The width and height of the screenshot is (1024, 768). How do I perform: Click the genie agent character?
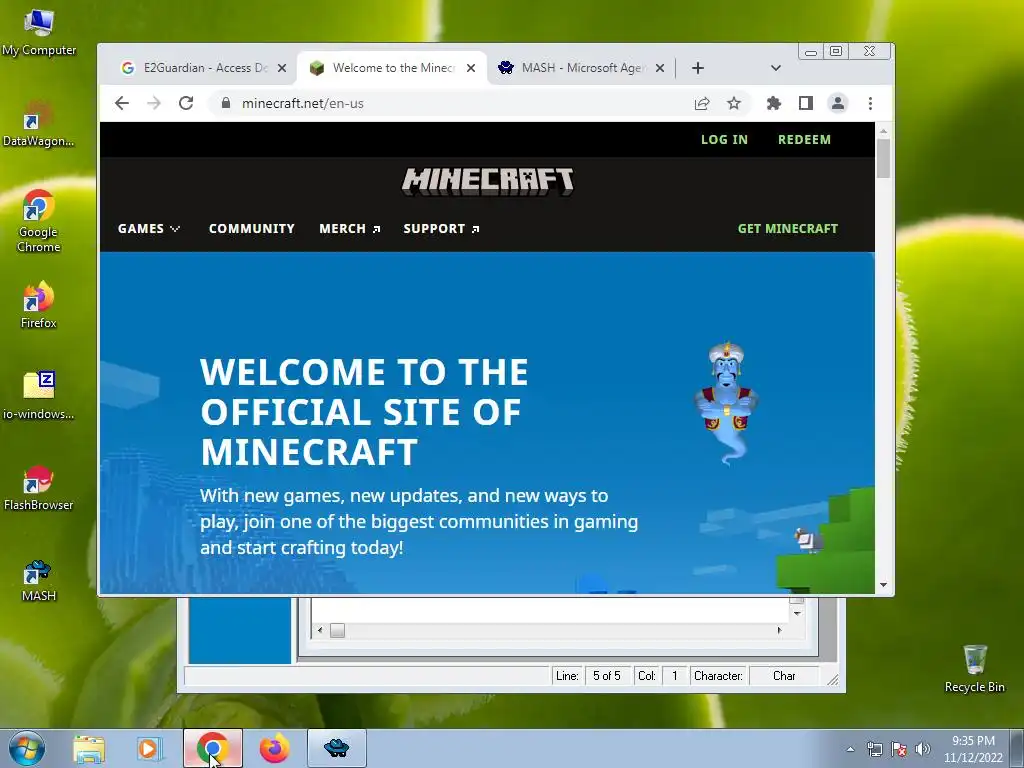pyautogui.click(x=726, y=402)
